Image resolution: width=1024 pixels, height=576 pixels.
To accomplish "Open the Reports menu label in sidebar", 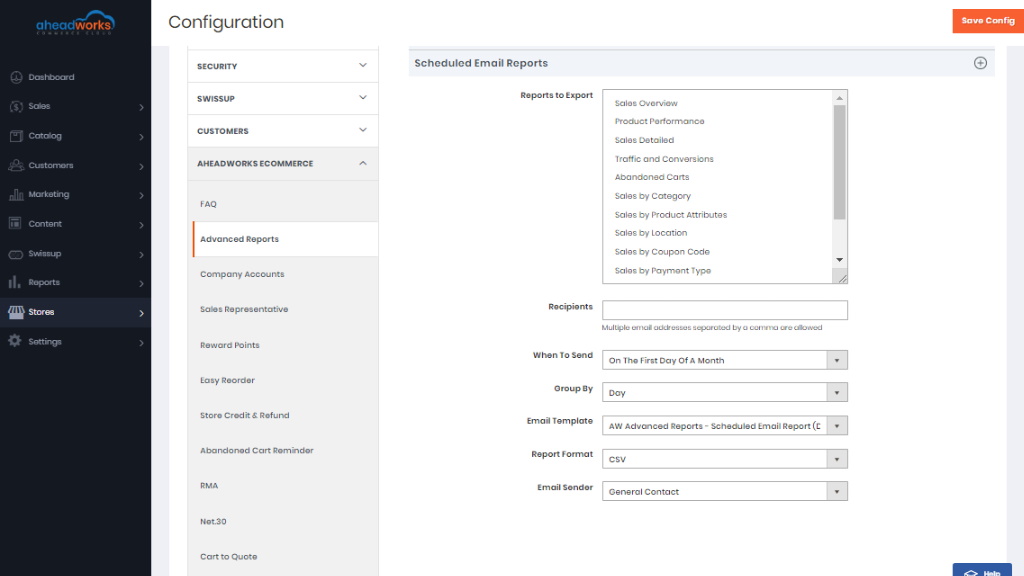I will click(x=44, y=282).
